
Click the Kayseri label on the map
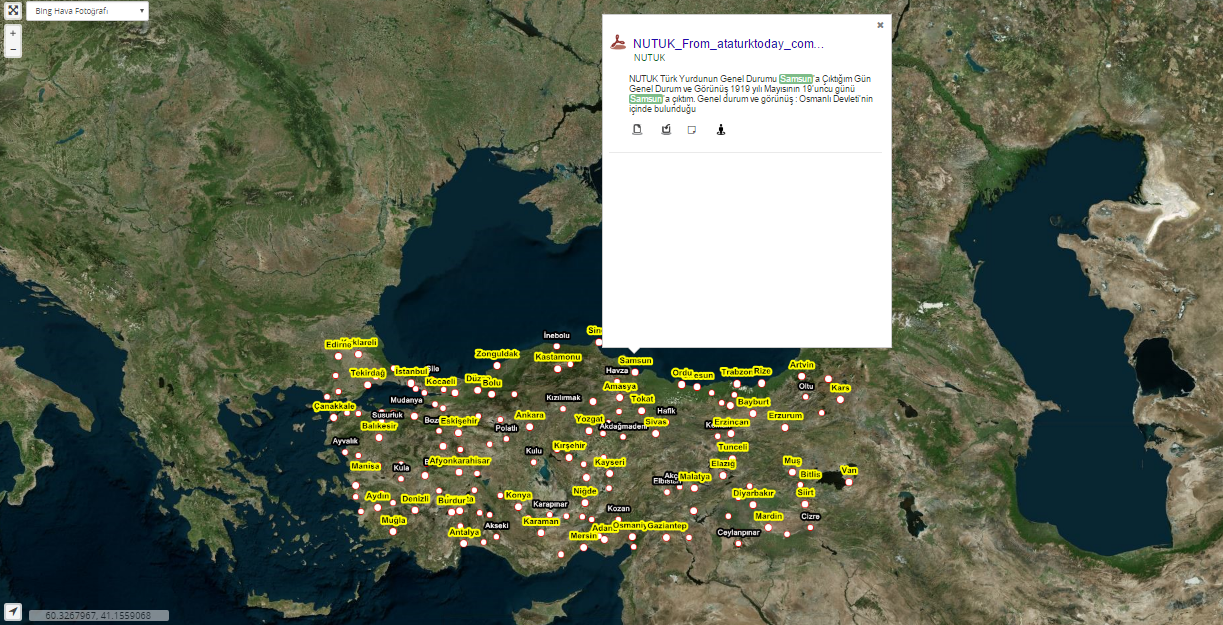click(x=609, y=462)
